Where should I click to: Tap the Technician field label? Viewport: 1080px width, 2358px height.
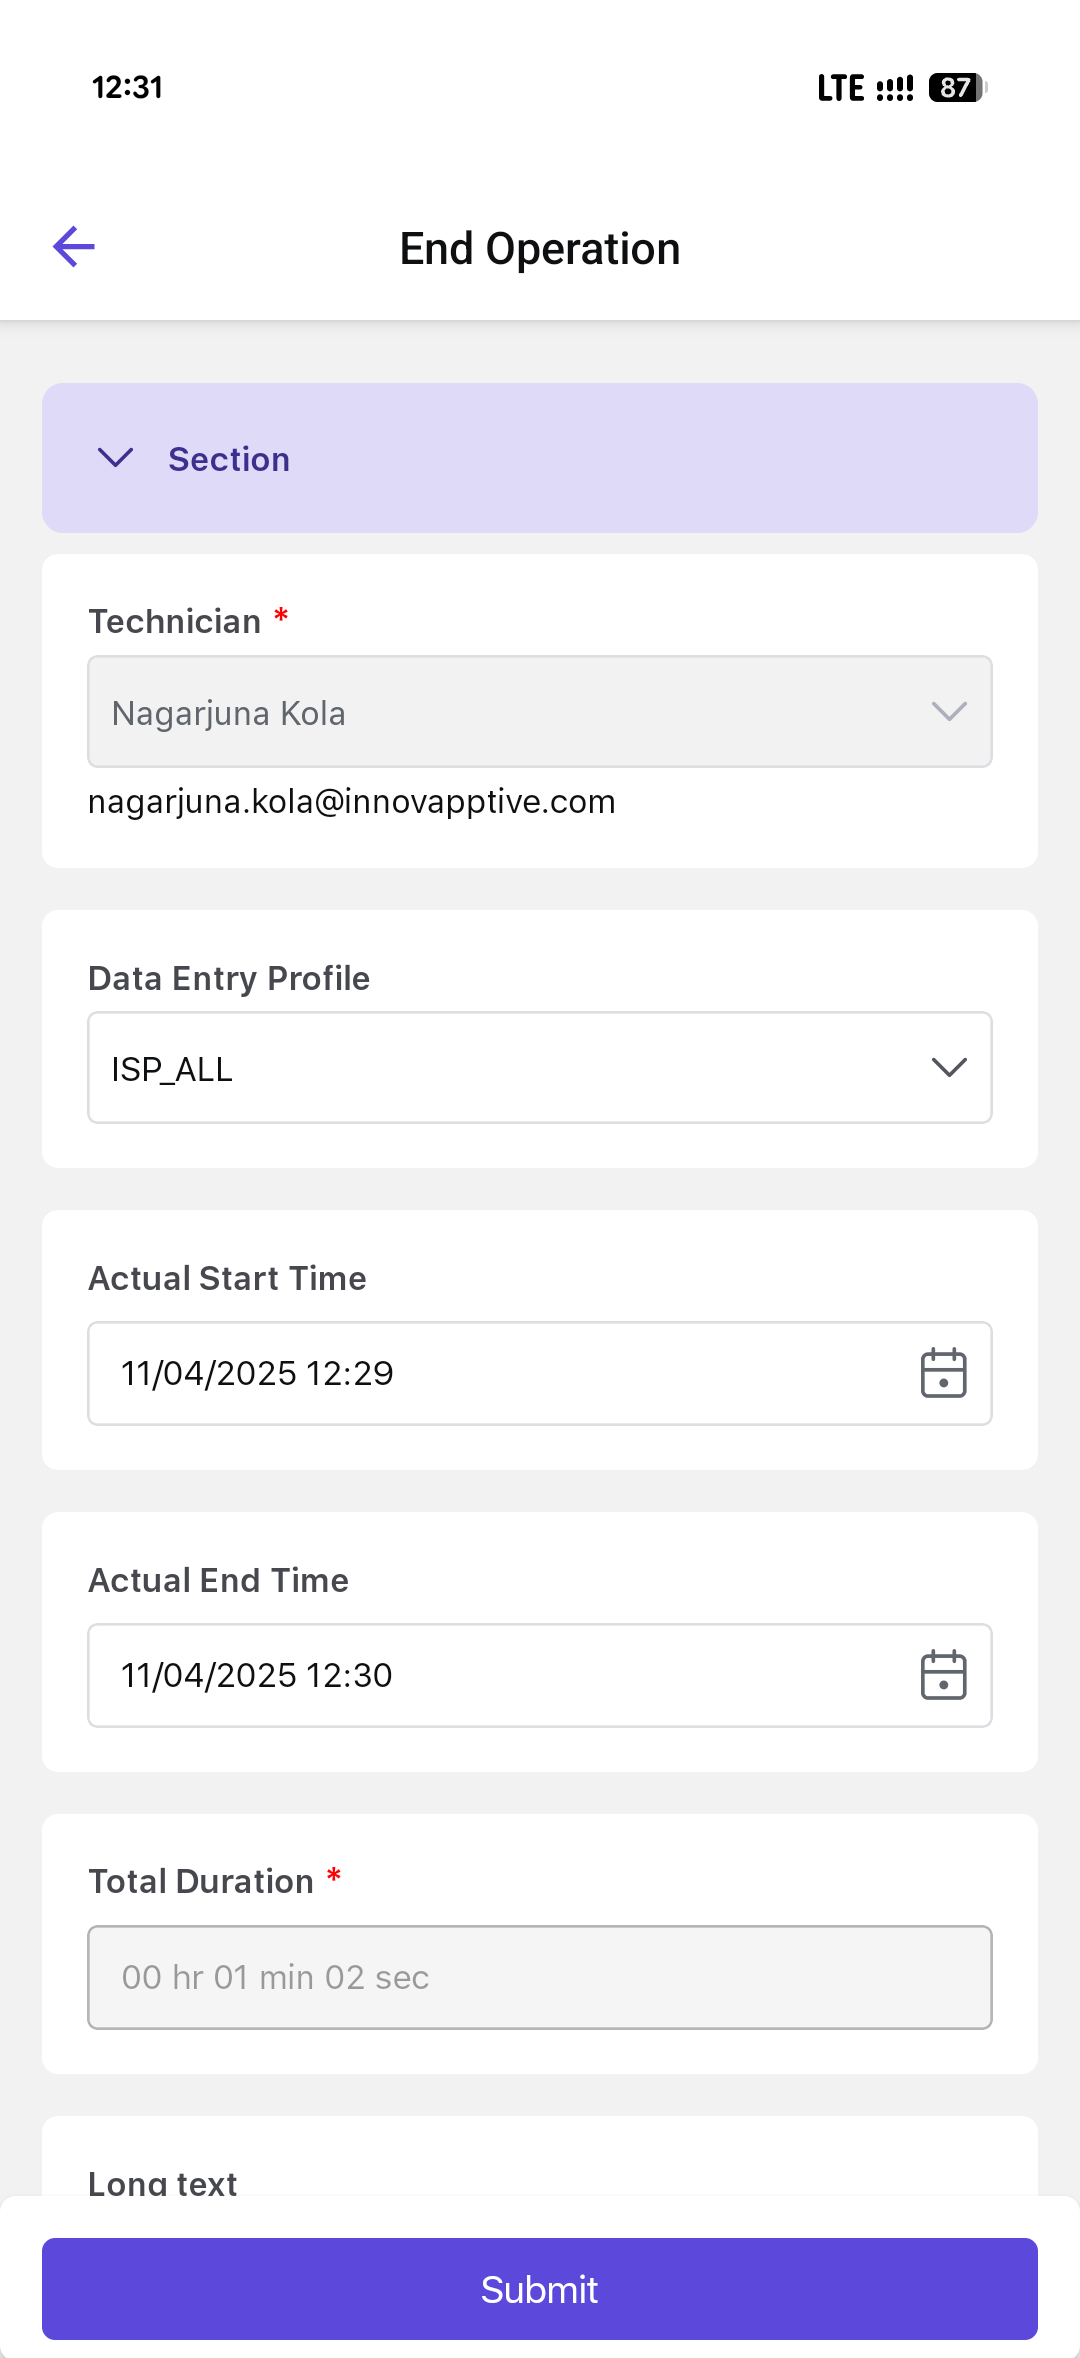(x=175, y=621)
